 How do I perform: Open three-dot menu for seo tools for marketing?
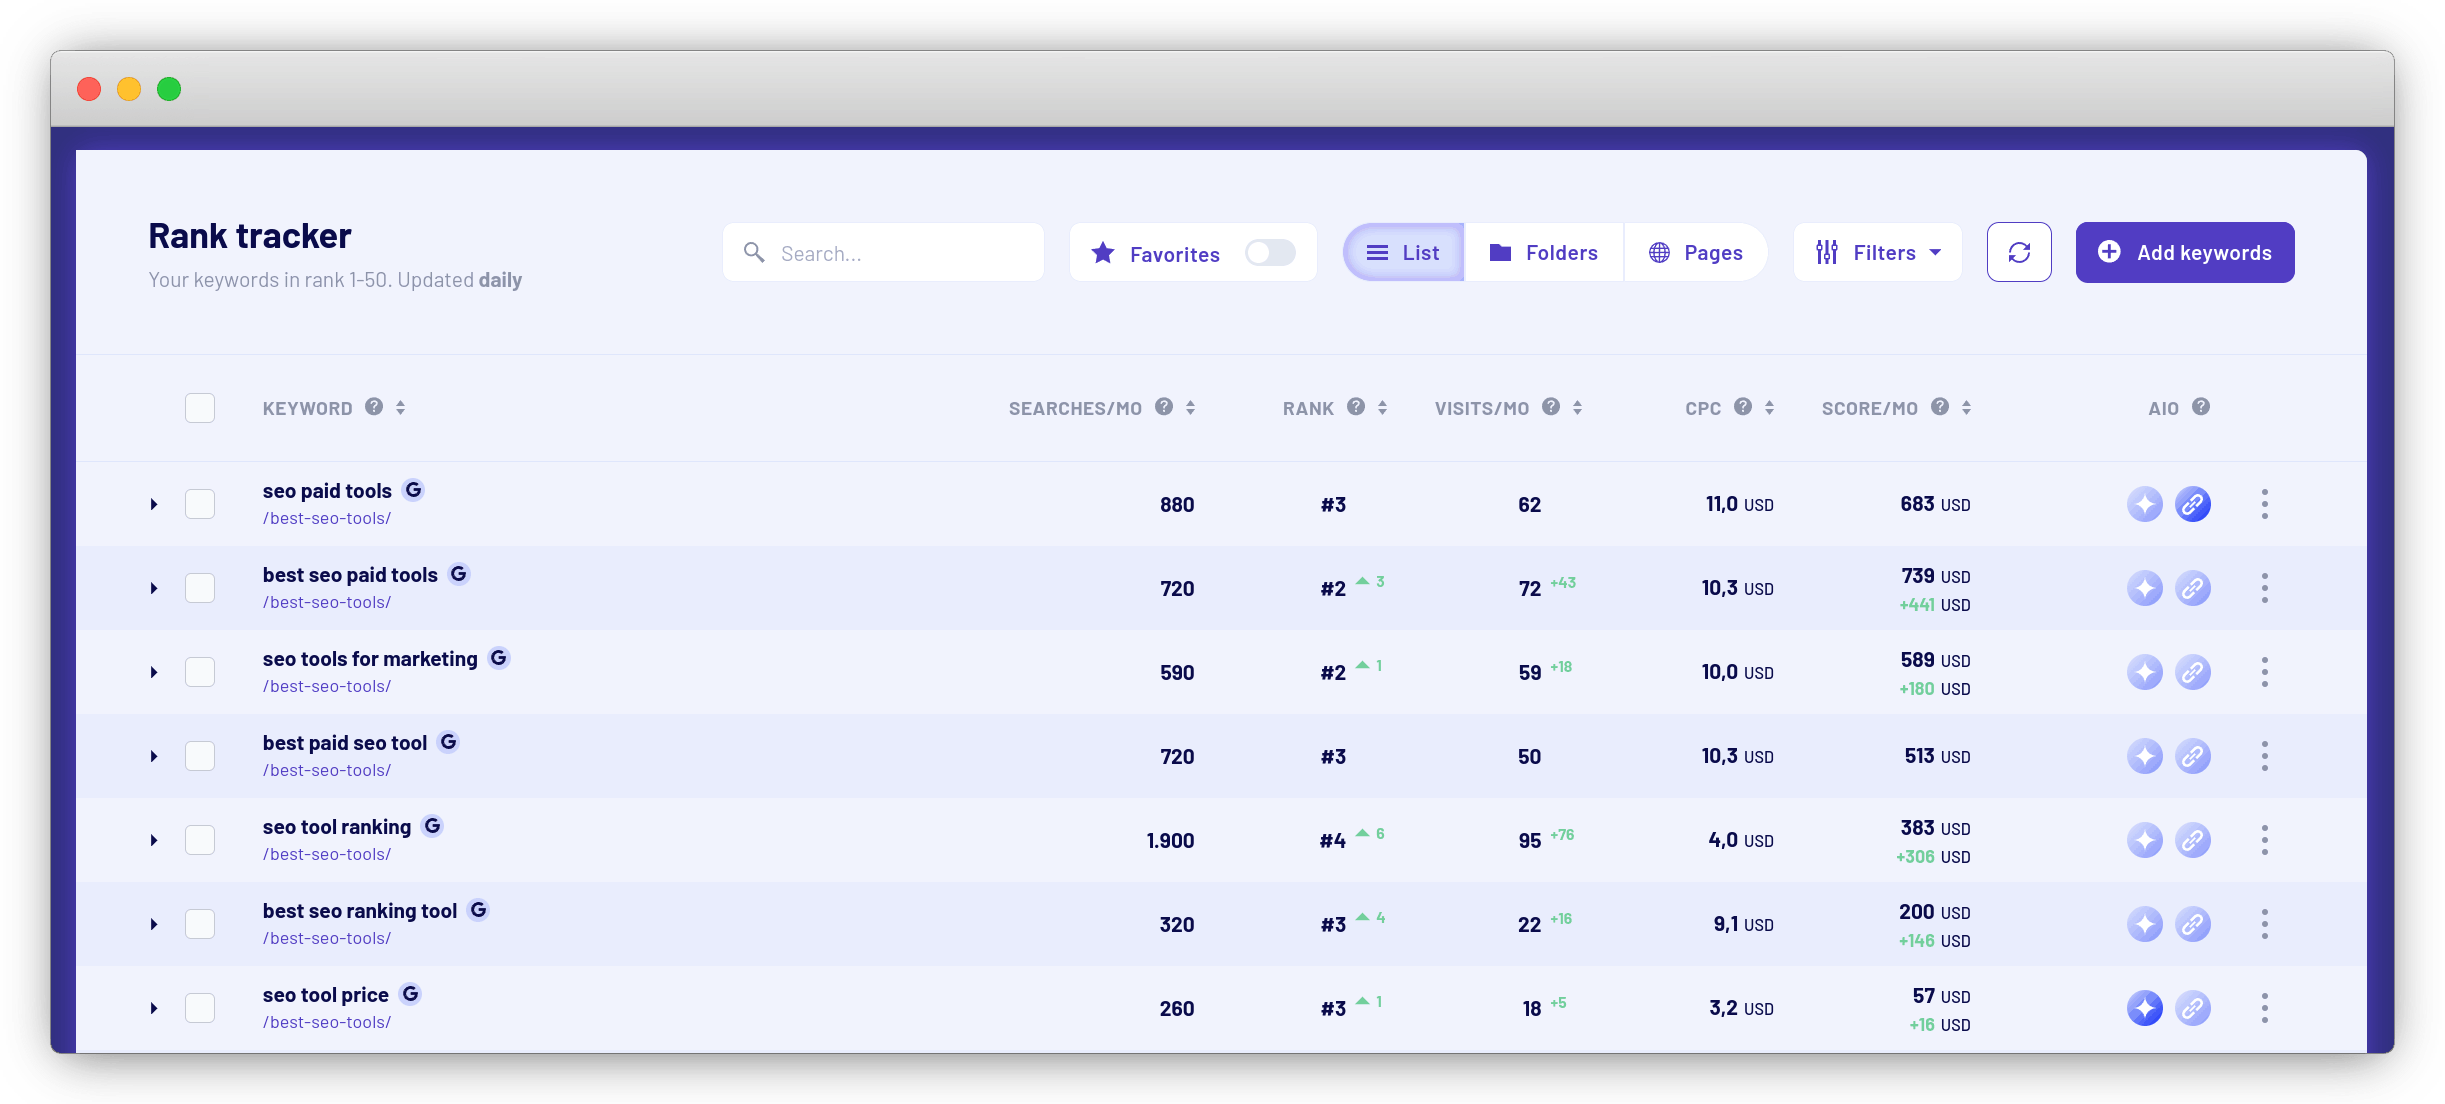(2264, 672)
